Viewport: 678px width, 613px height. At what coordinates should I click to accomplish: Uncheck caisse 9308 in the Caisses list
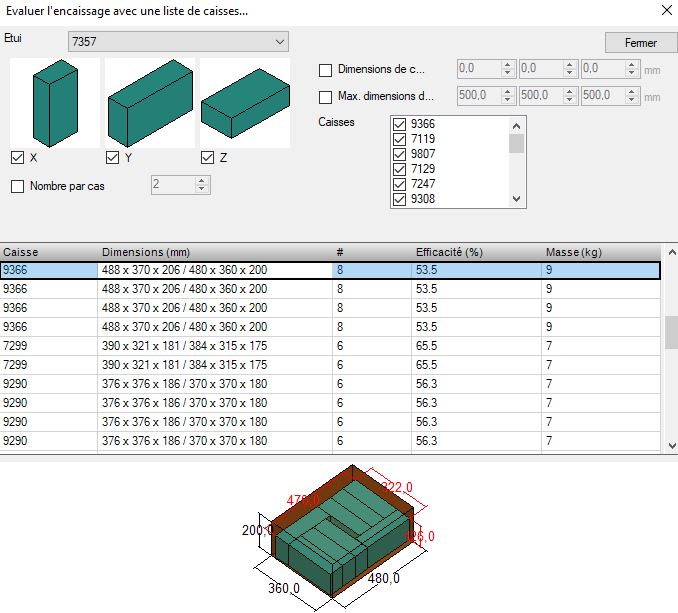pos(400,199)
